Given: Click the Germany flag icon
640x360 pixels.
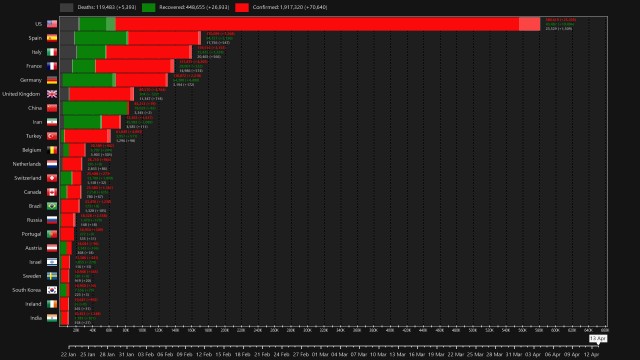Looking at the screenshot, I should pyautogui.click(x=52, y=80).
